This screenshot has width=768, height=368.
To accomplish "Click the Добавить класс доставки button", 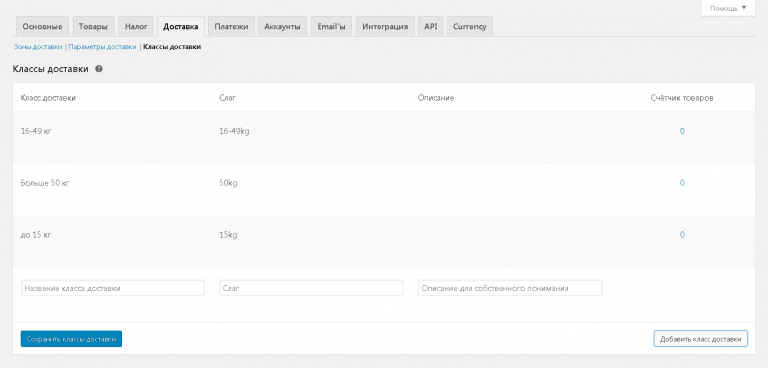I will [x=700, y=339].
